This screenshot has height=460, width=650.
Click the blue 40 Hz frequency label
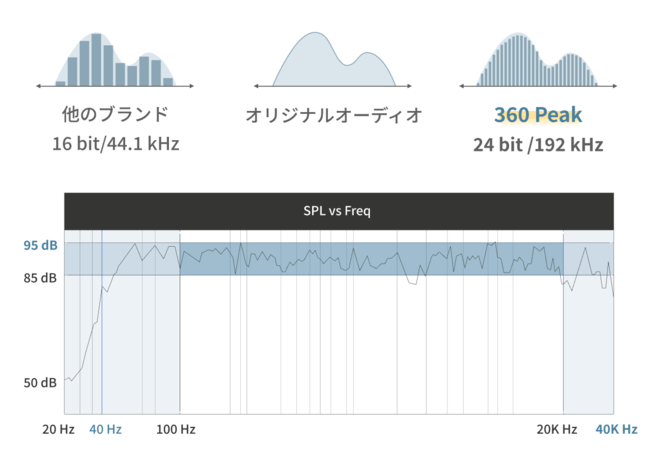coord(105,429)
